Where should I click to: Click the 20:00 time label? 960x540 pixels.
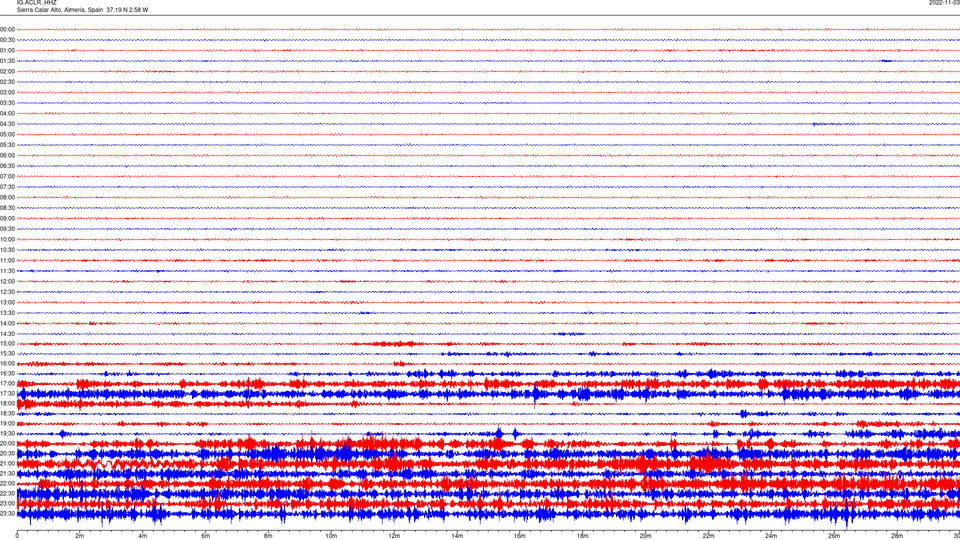click(7, 443)
